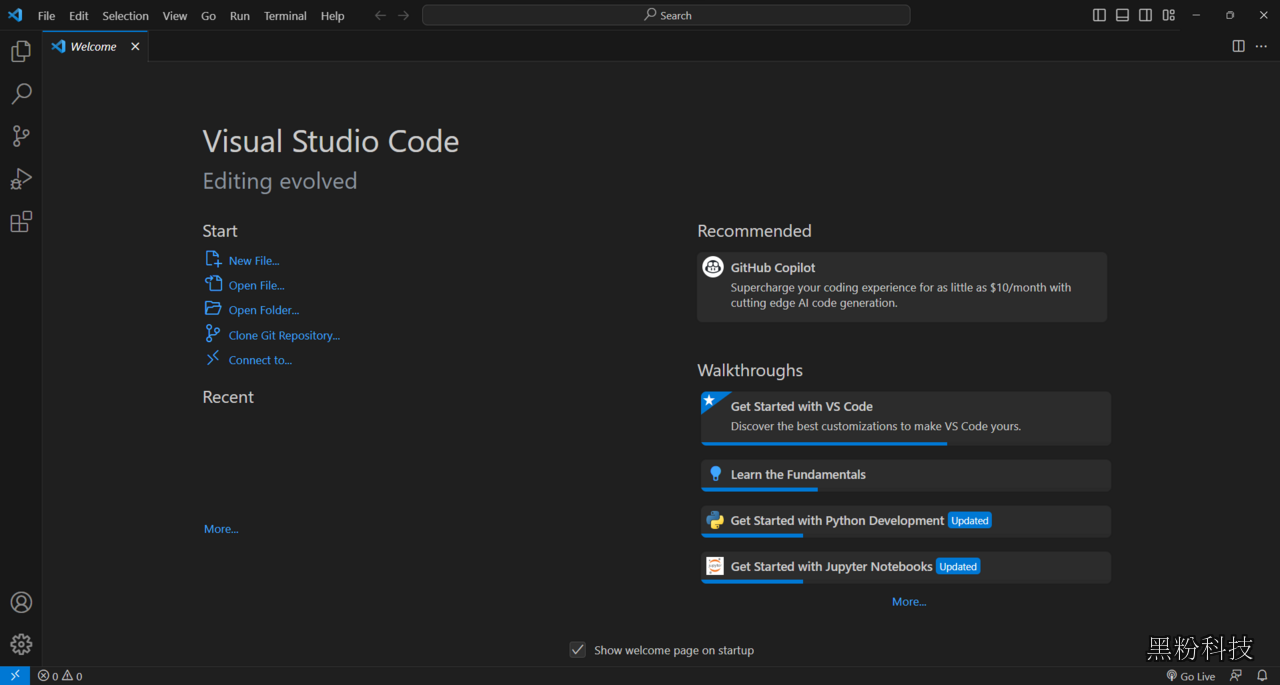The height and width of the screenshot is (685, 1280).
Task: Open the Edit menu
Action: (79, 16)
